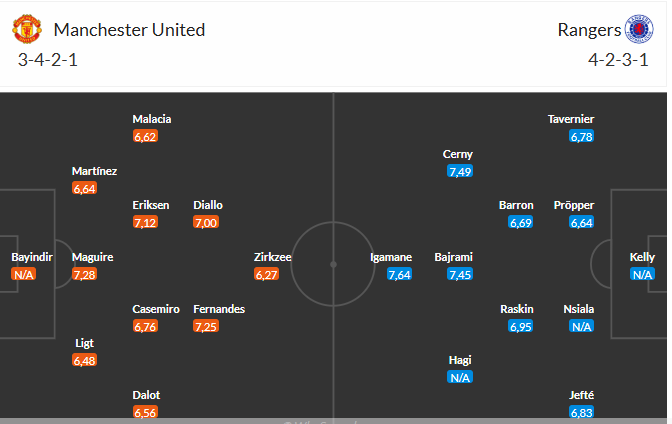Select Fernandes's 7,25 rating badge

click(206, 326)
